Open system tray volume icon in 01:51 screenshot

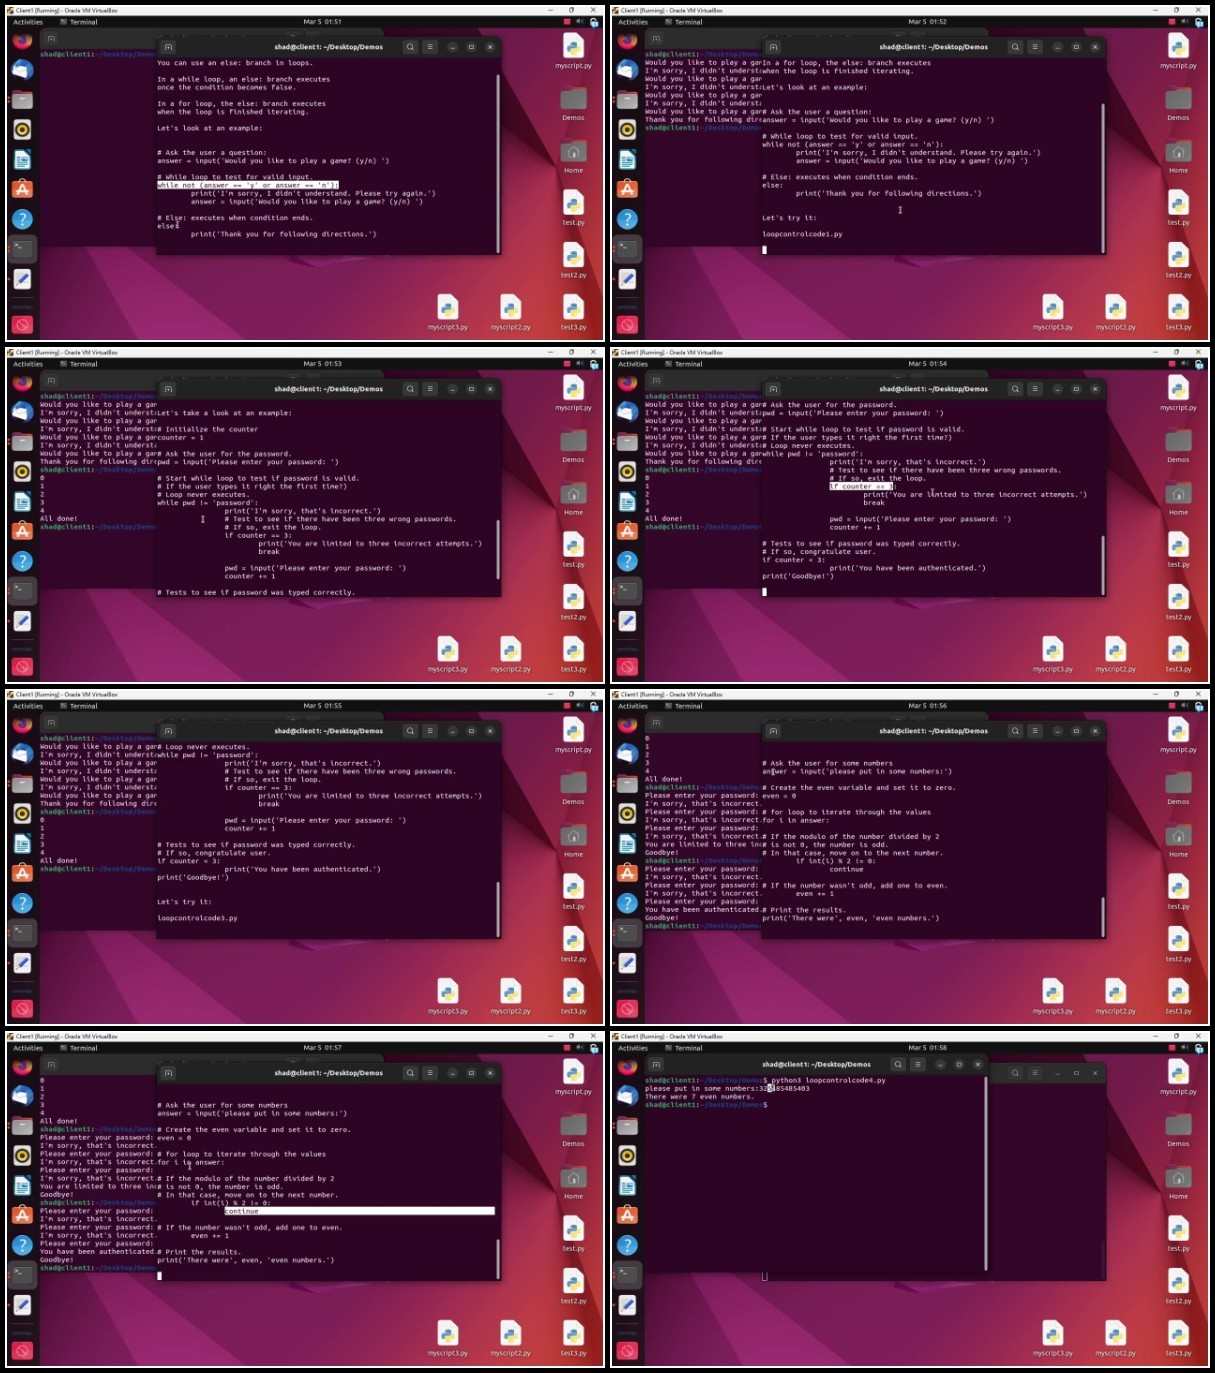click(x=581, y=22)
